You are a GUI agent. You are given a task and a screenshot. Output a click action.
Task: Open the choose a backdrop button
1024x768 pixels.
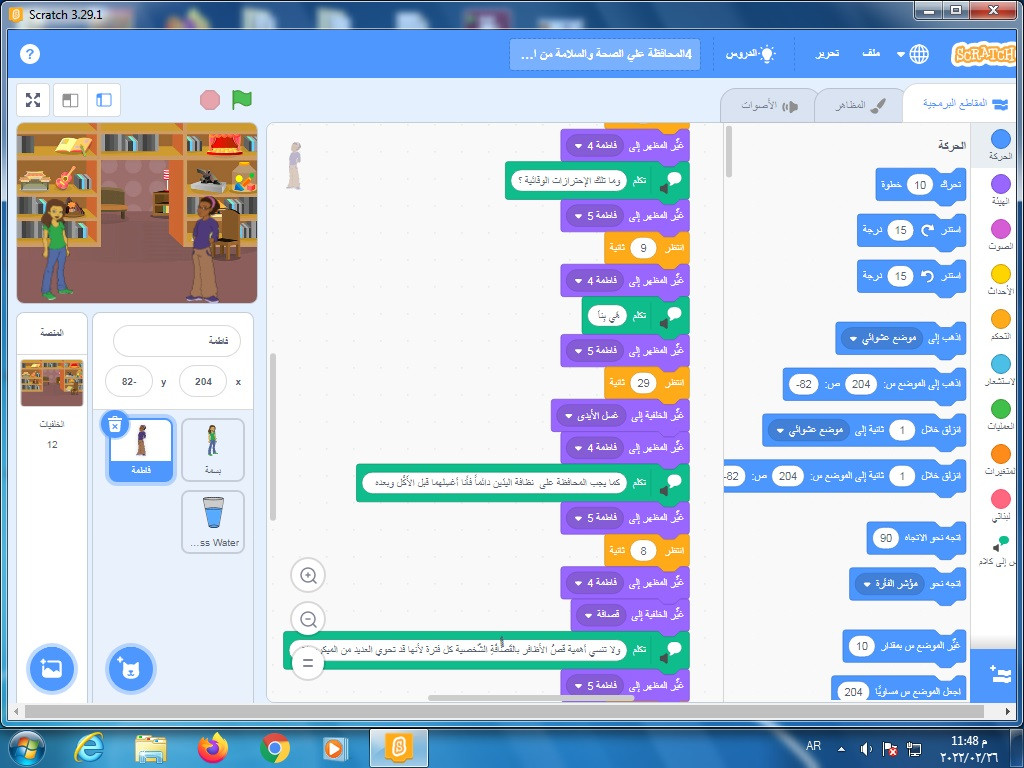pos(52,669)
